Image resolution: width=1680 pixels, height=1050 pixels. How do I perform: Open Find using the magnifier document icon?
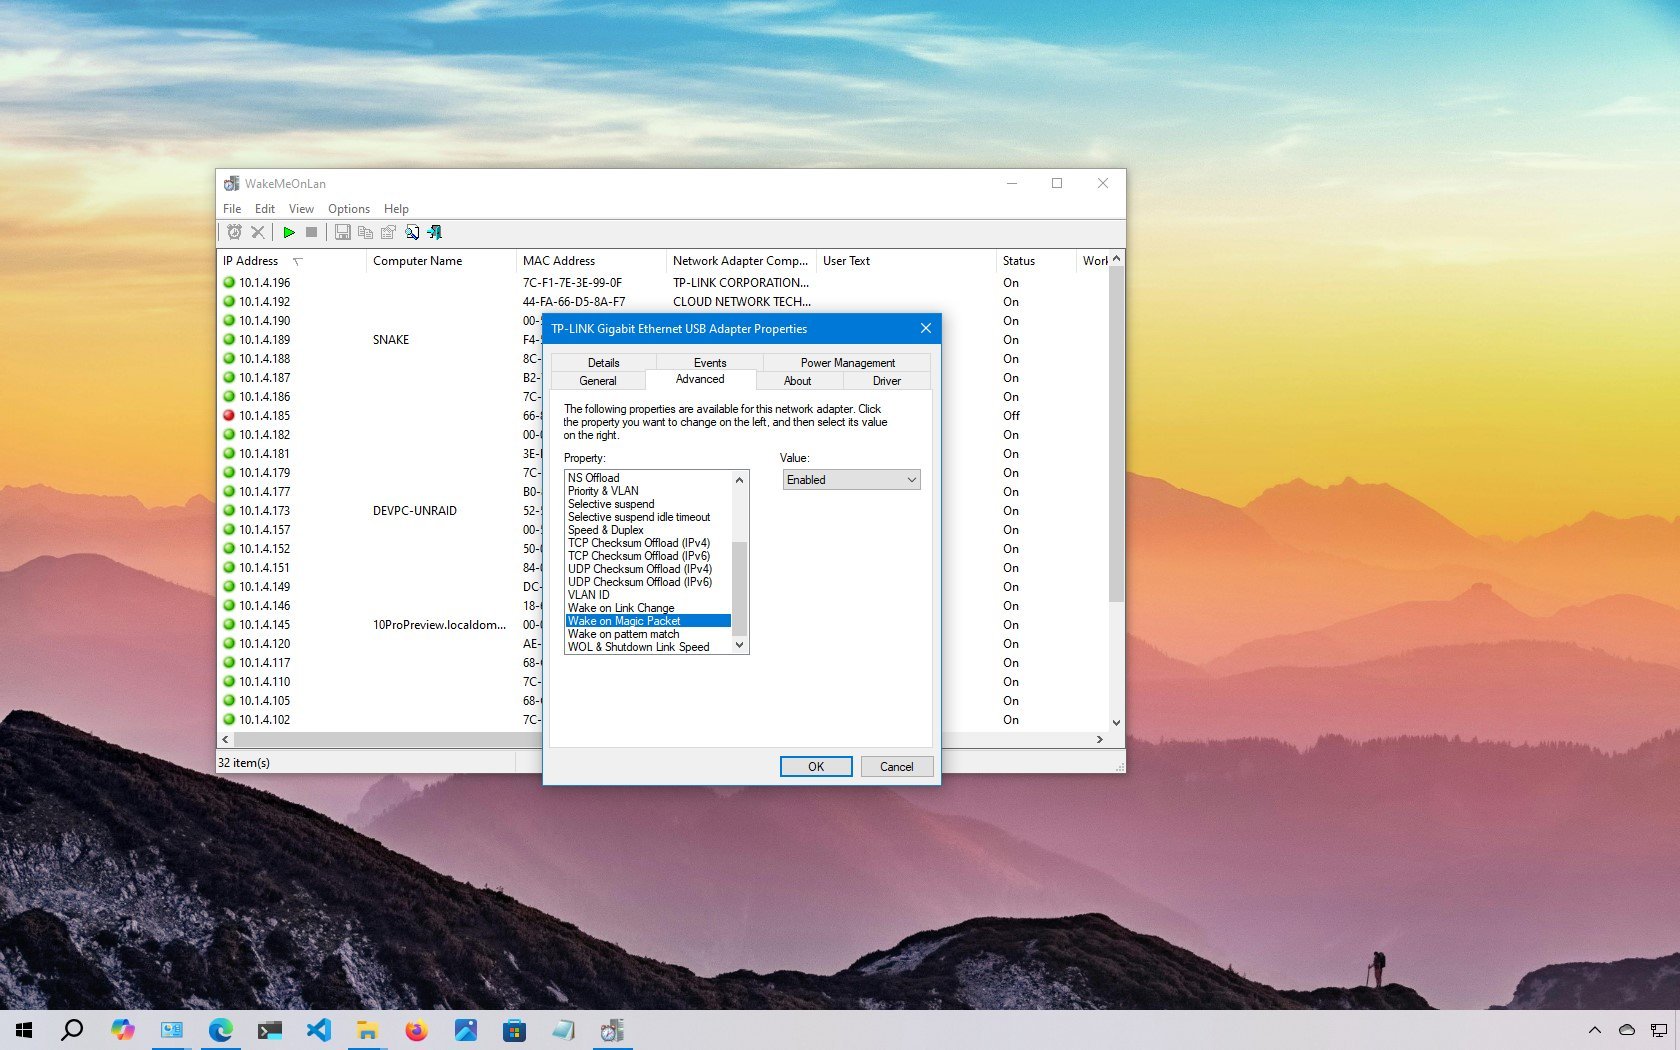(x=412, y=232)
